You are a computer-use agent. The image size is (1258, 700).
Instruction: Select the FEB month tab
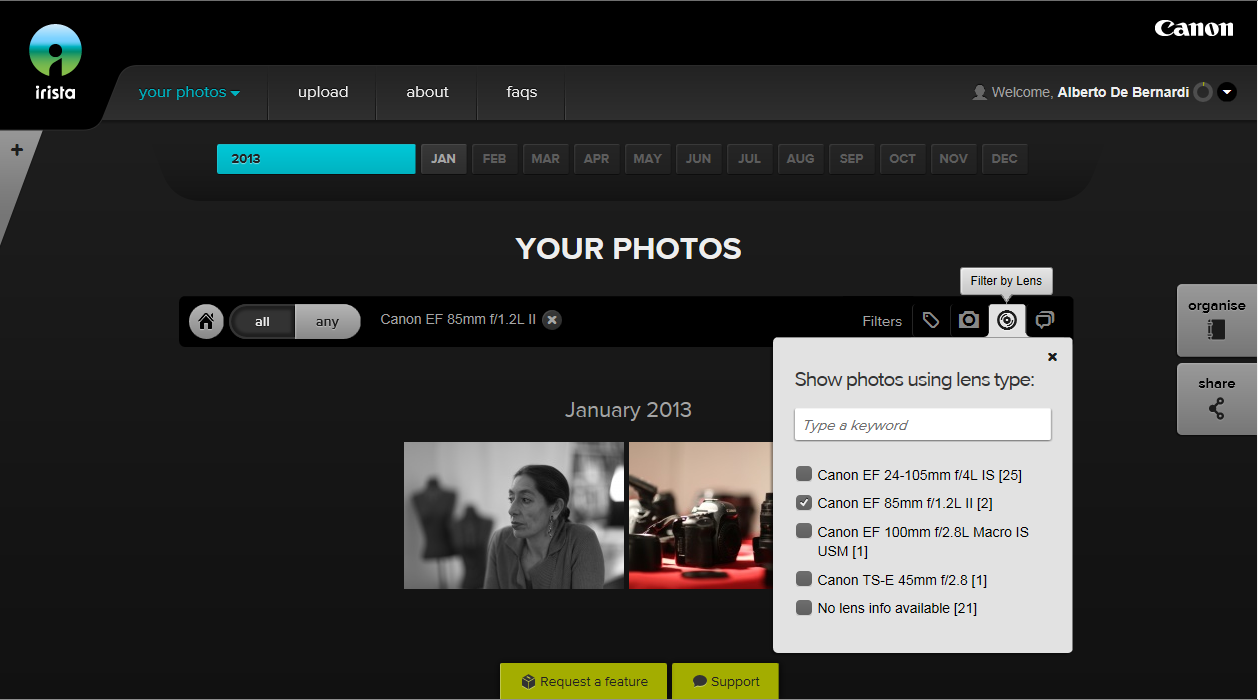click(x=494, y=159)
